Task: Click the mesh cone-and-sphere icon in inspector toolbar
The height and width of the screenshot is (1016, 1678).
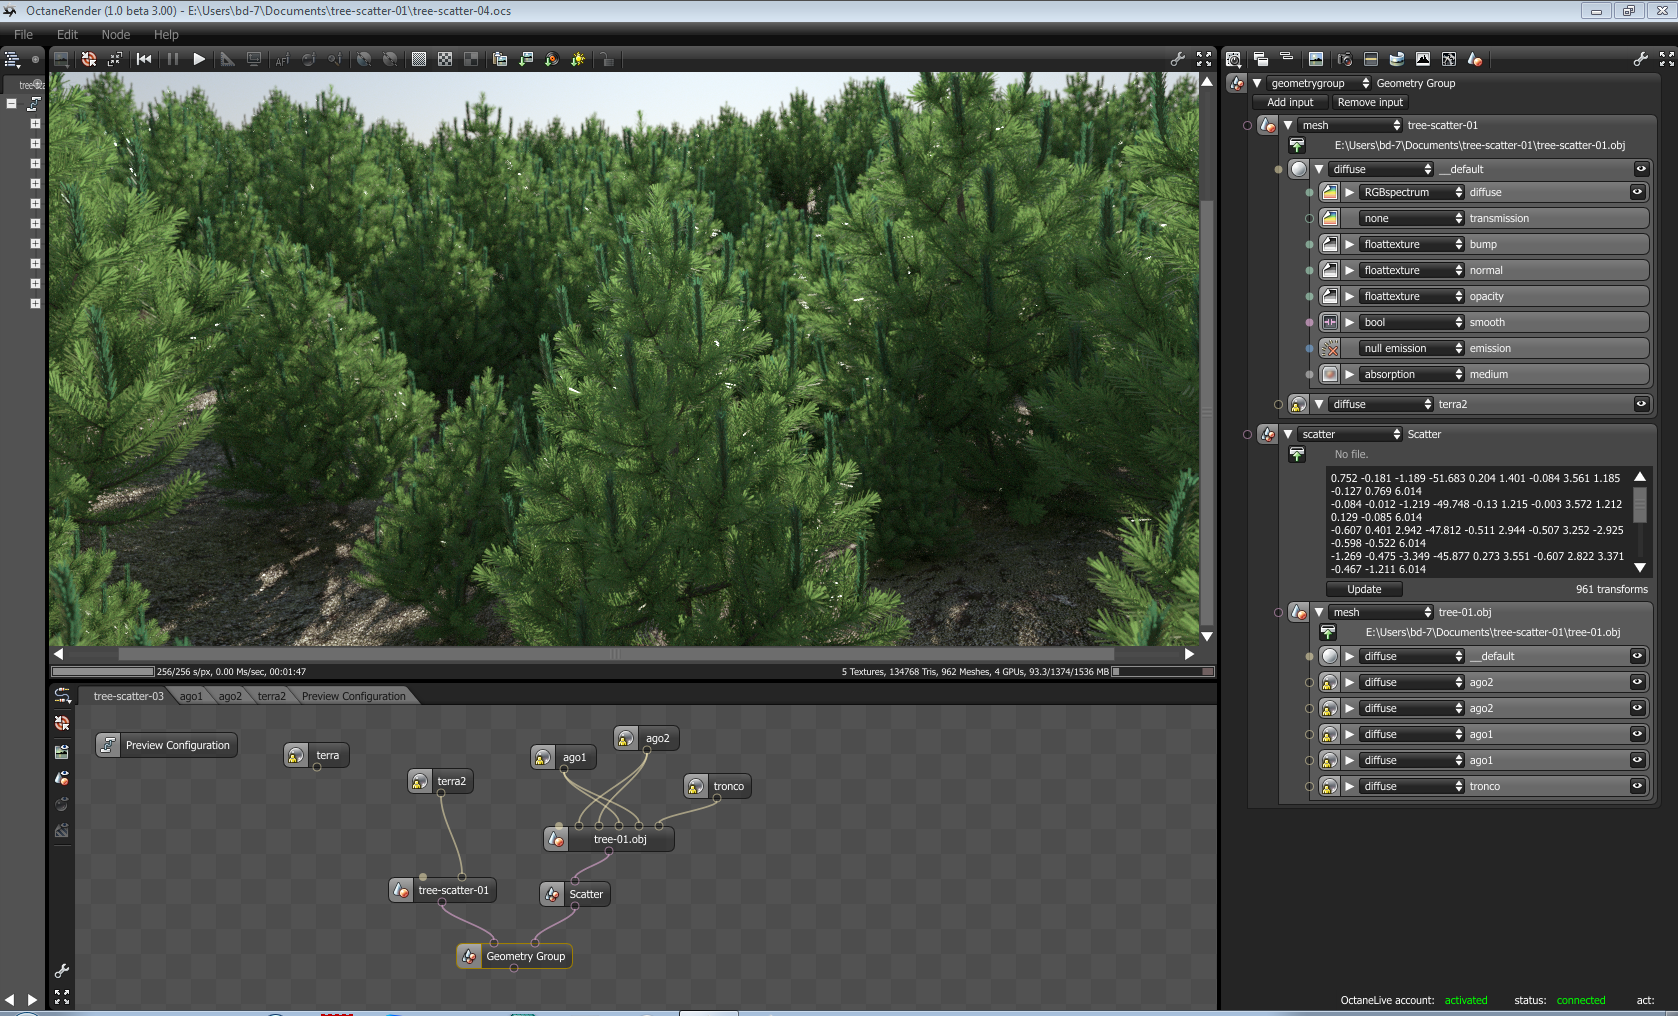Action: [x=1475, y=59]
